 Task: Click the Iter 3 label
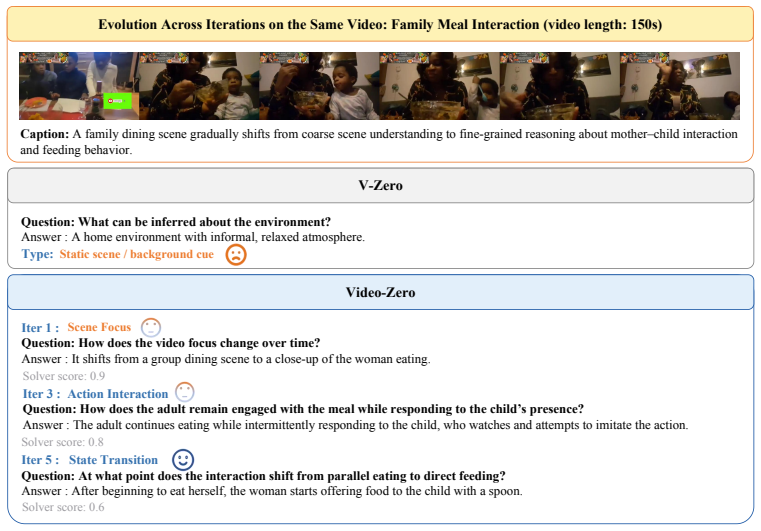pyautogui.click(x=41, y=394)
